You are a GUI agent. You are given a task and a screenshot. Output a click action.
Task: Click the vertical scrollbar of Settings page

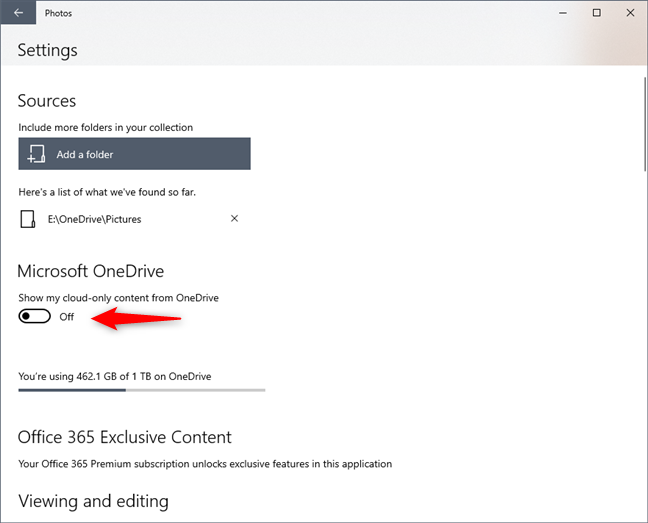click(x=645, y=124)
